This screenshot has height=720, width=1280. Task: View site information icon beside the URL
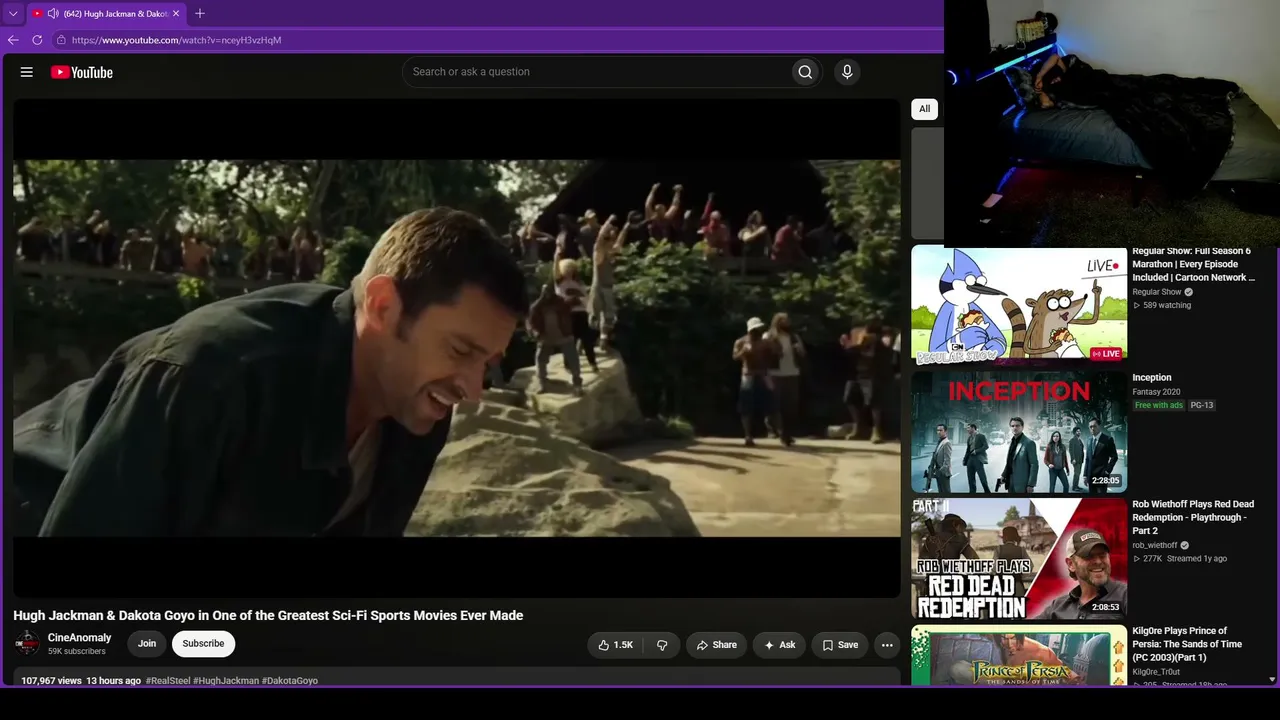[61, 40]
